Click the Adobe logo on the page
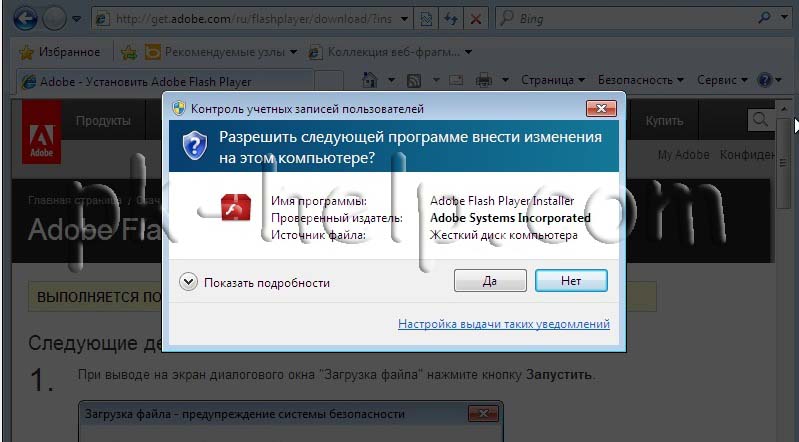 coord(41,132)
